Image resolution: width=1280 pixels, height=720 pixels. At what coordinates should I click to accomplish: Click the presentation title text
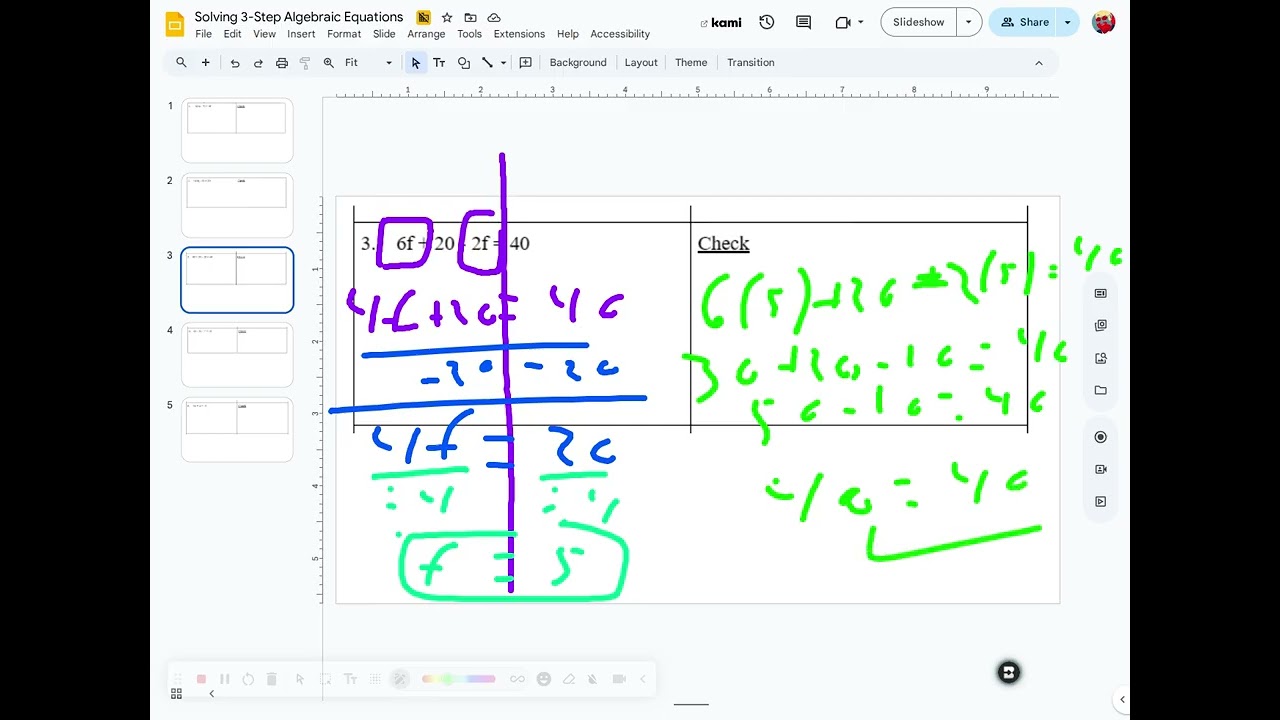(299, 17)
